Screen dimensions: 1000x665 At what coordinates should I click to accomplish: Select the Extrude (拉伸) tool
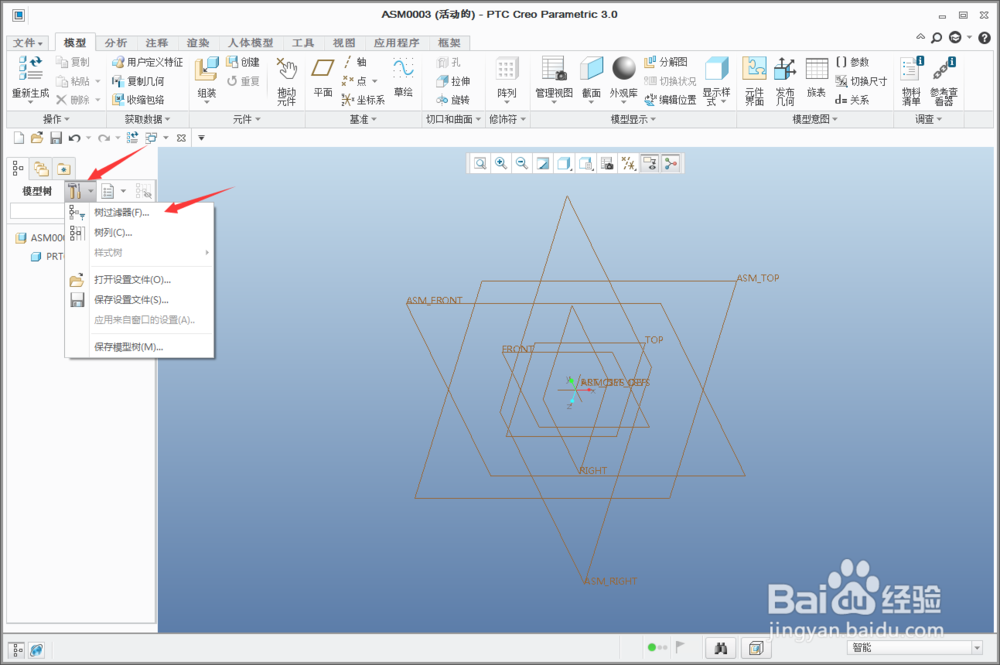(453, 81)
